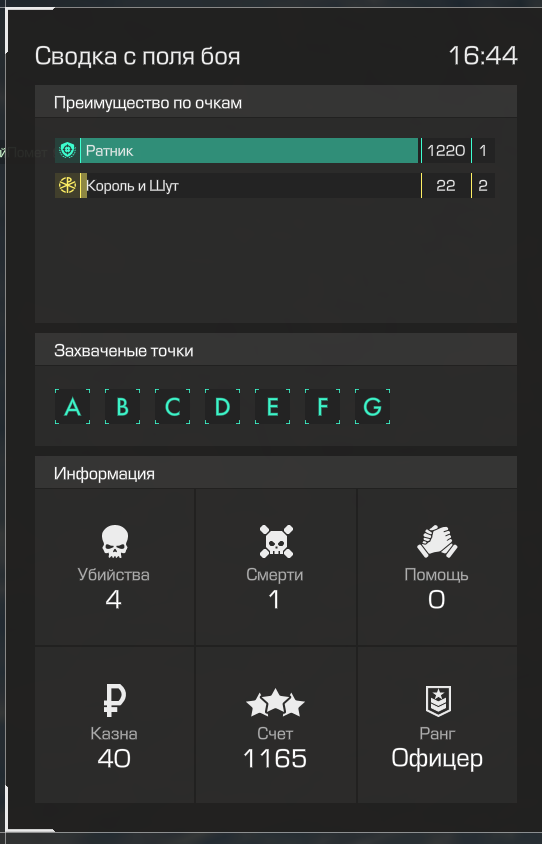
Task: Click the skull-and-crossbones Смерти icon
Action: tap(276, 541)
